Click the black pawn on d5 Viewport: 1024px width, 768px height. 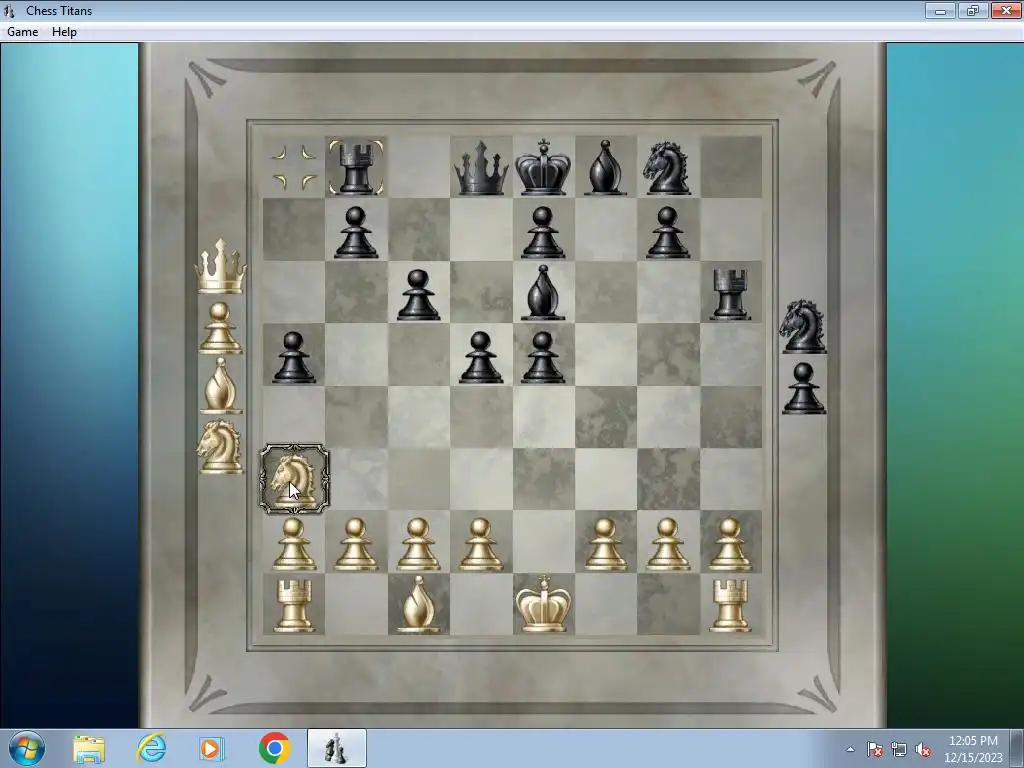481,357
